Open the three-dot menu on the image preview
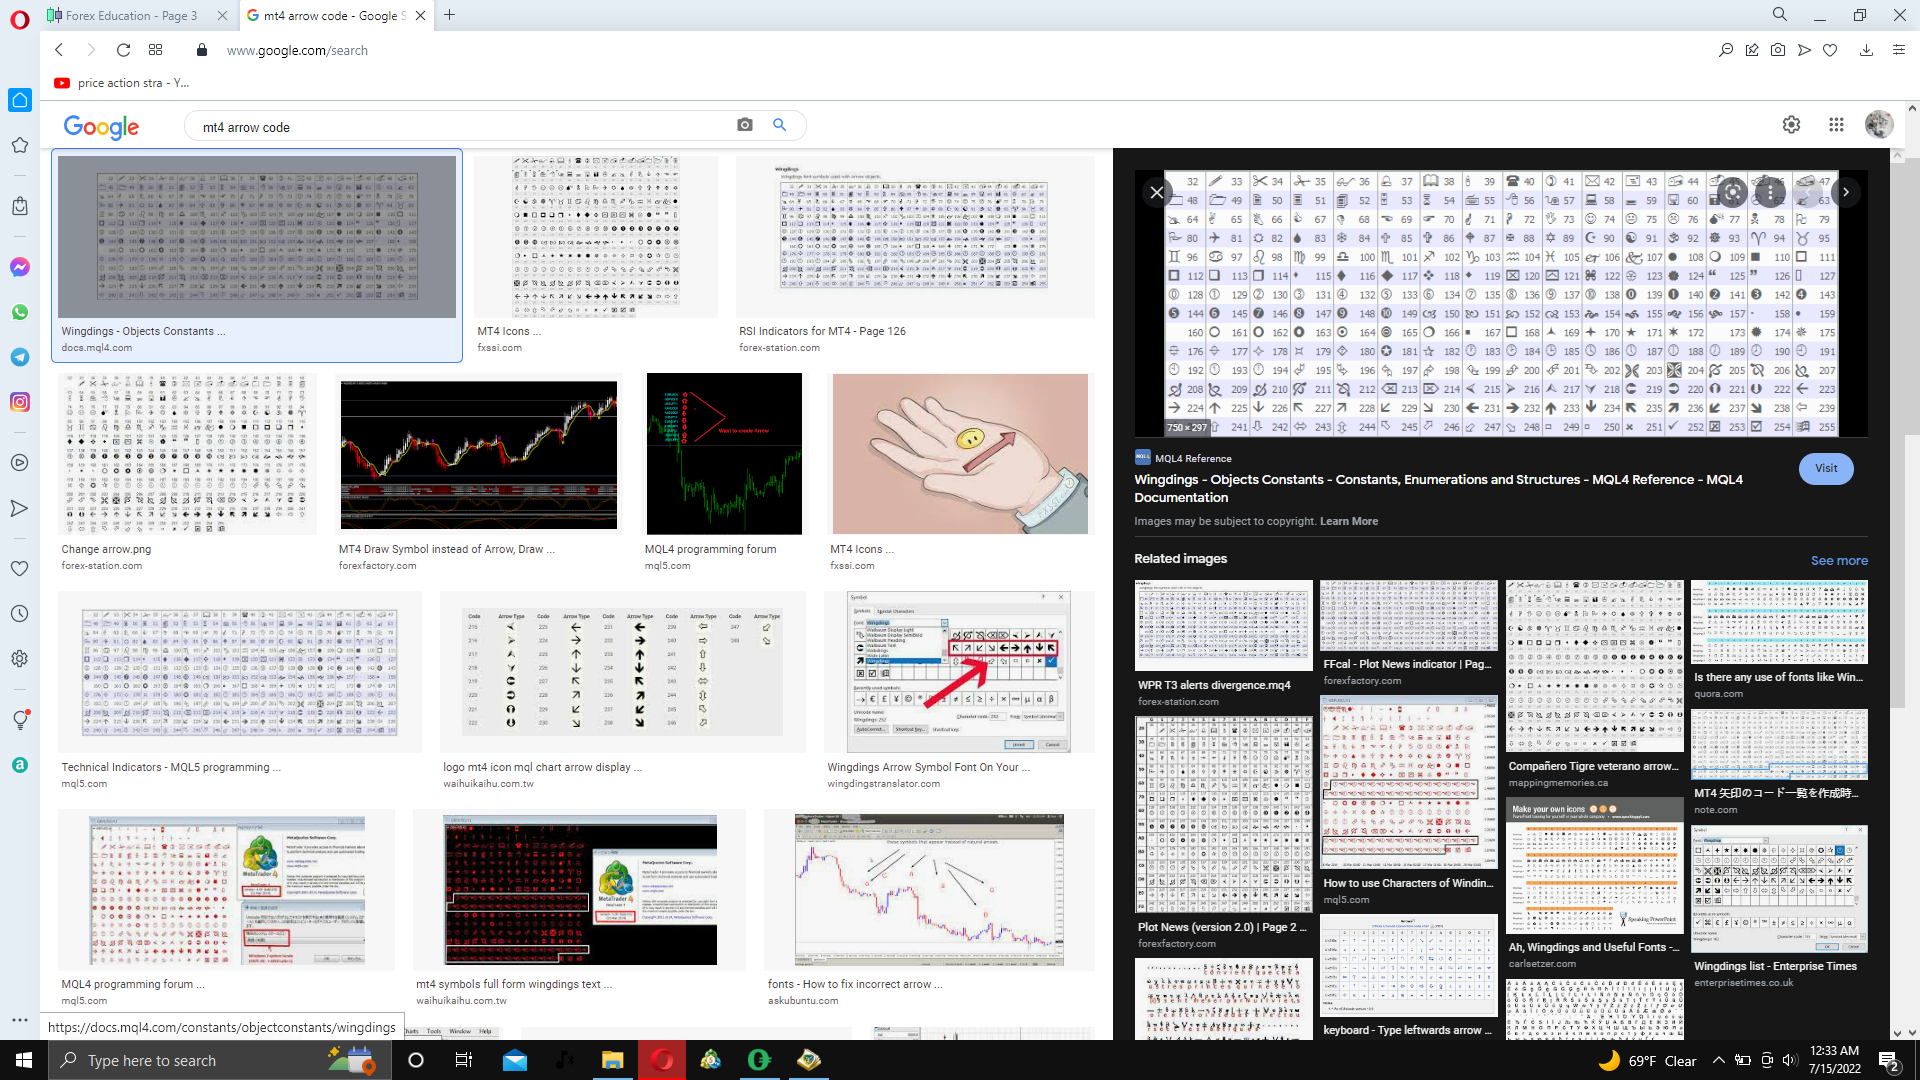Screen dimensions: 1920x1080 (1770, 192)
